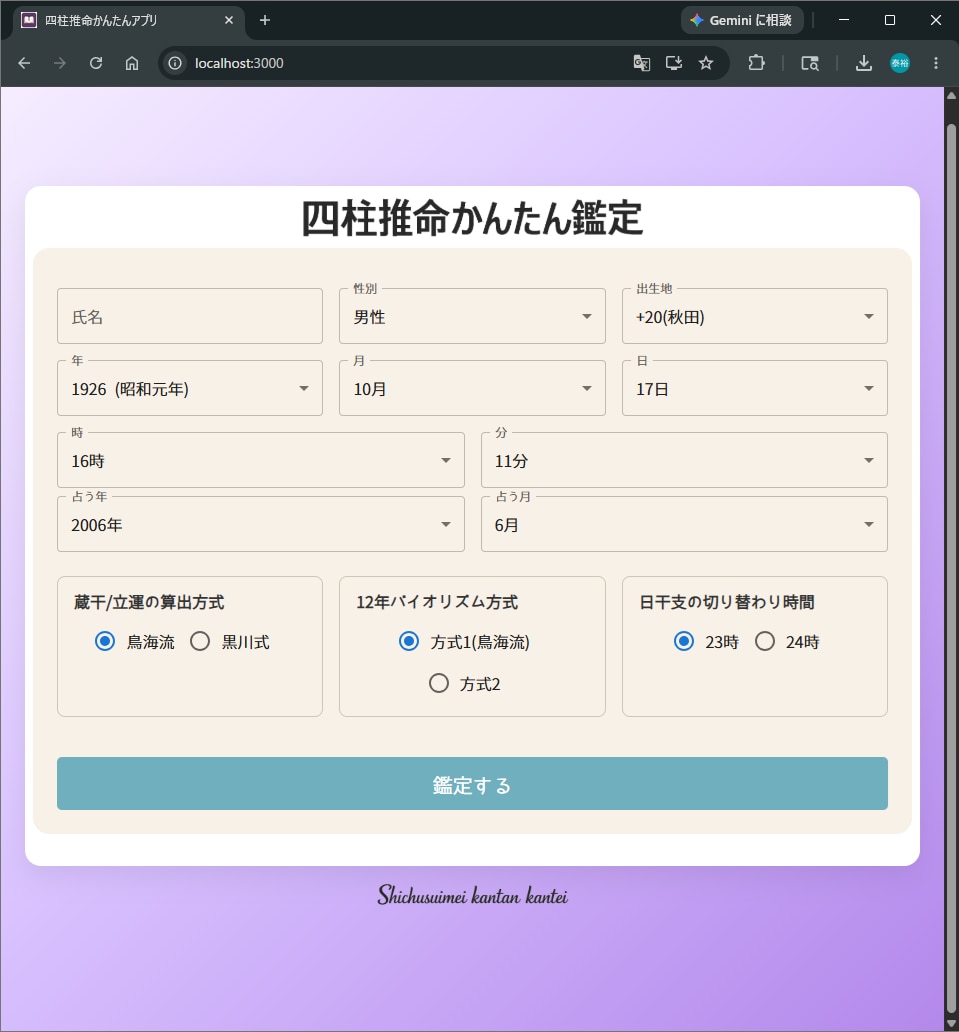The height and width of the screenshot is (1032, 959).
Task: Open a new tab with plus button
Action: (x=265, y=20)
